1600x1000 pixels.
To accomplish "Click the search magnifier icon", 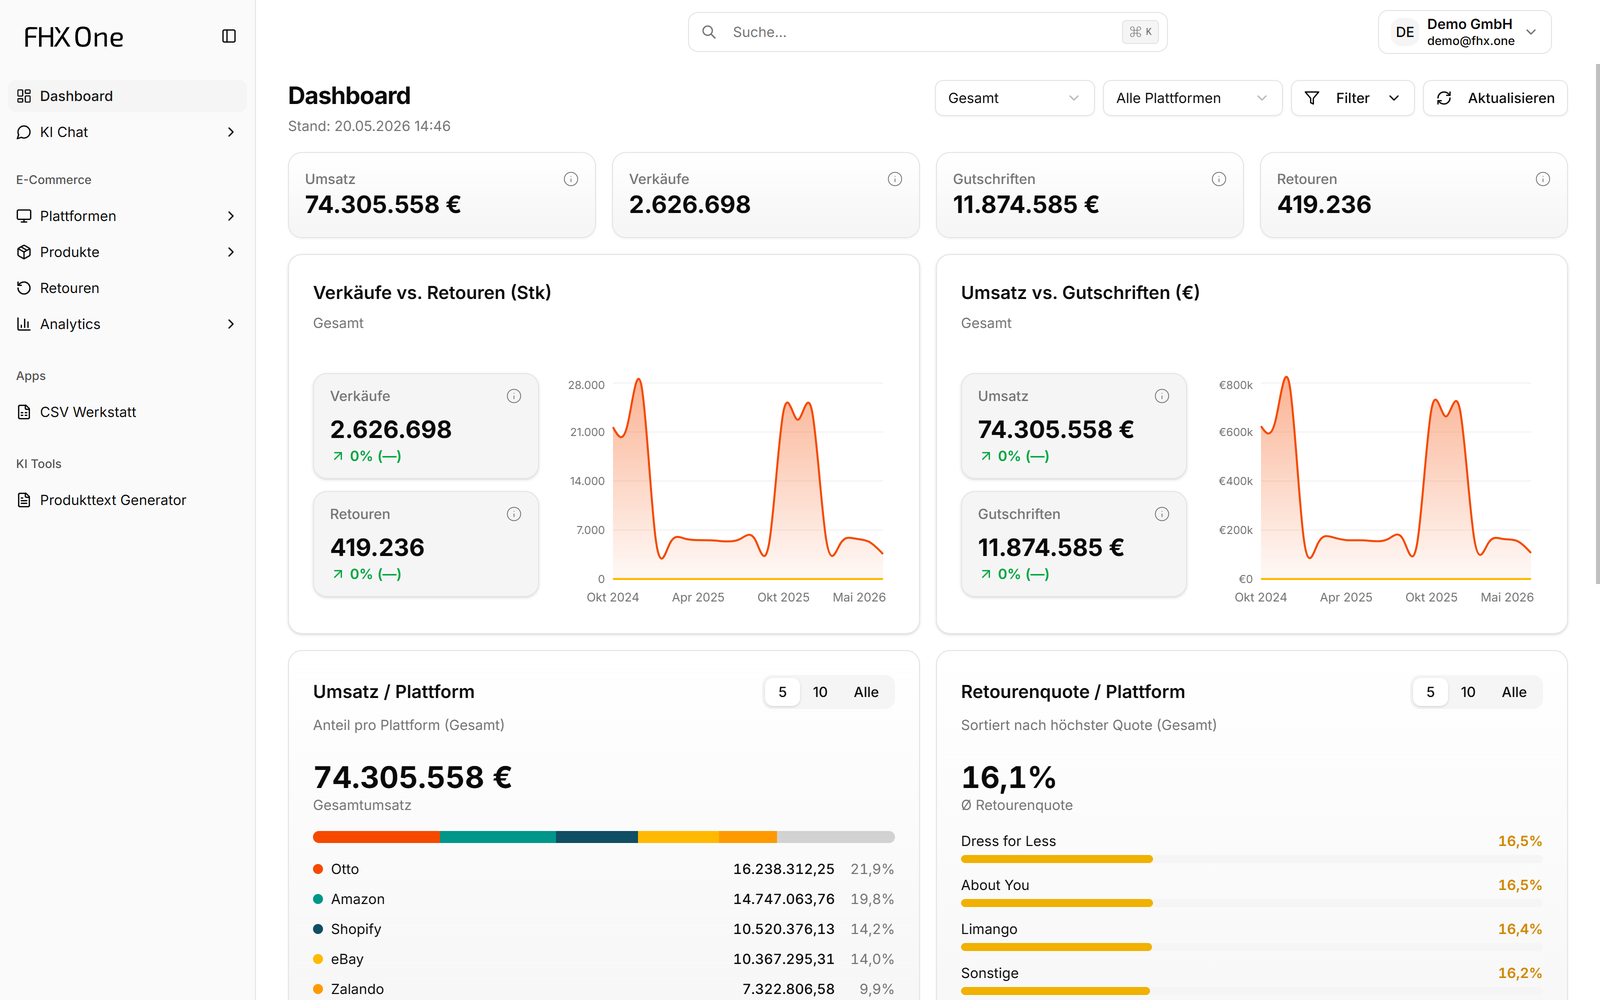I will (709, 32).
